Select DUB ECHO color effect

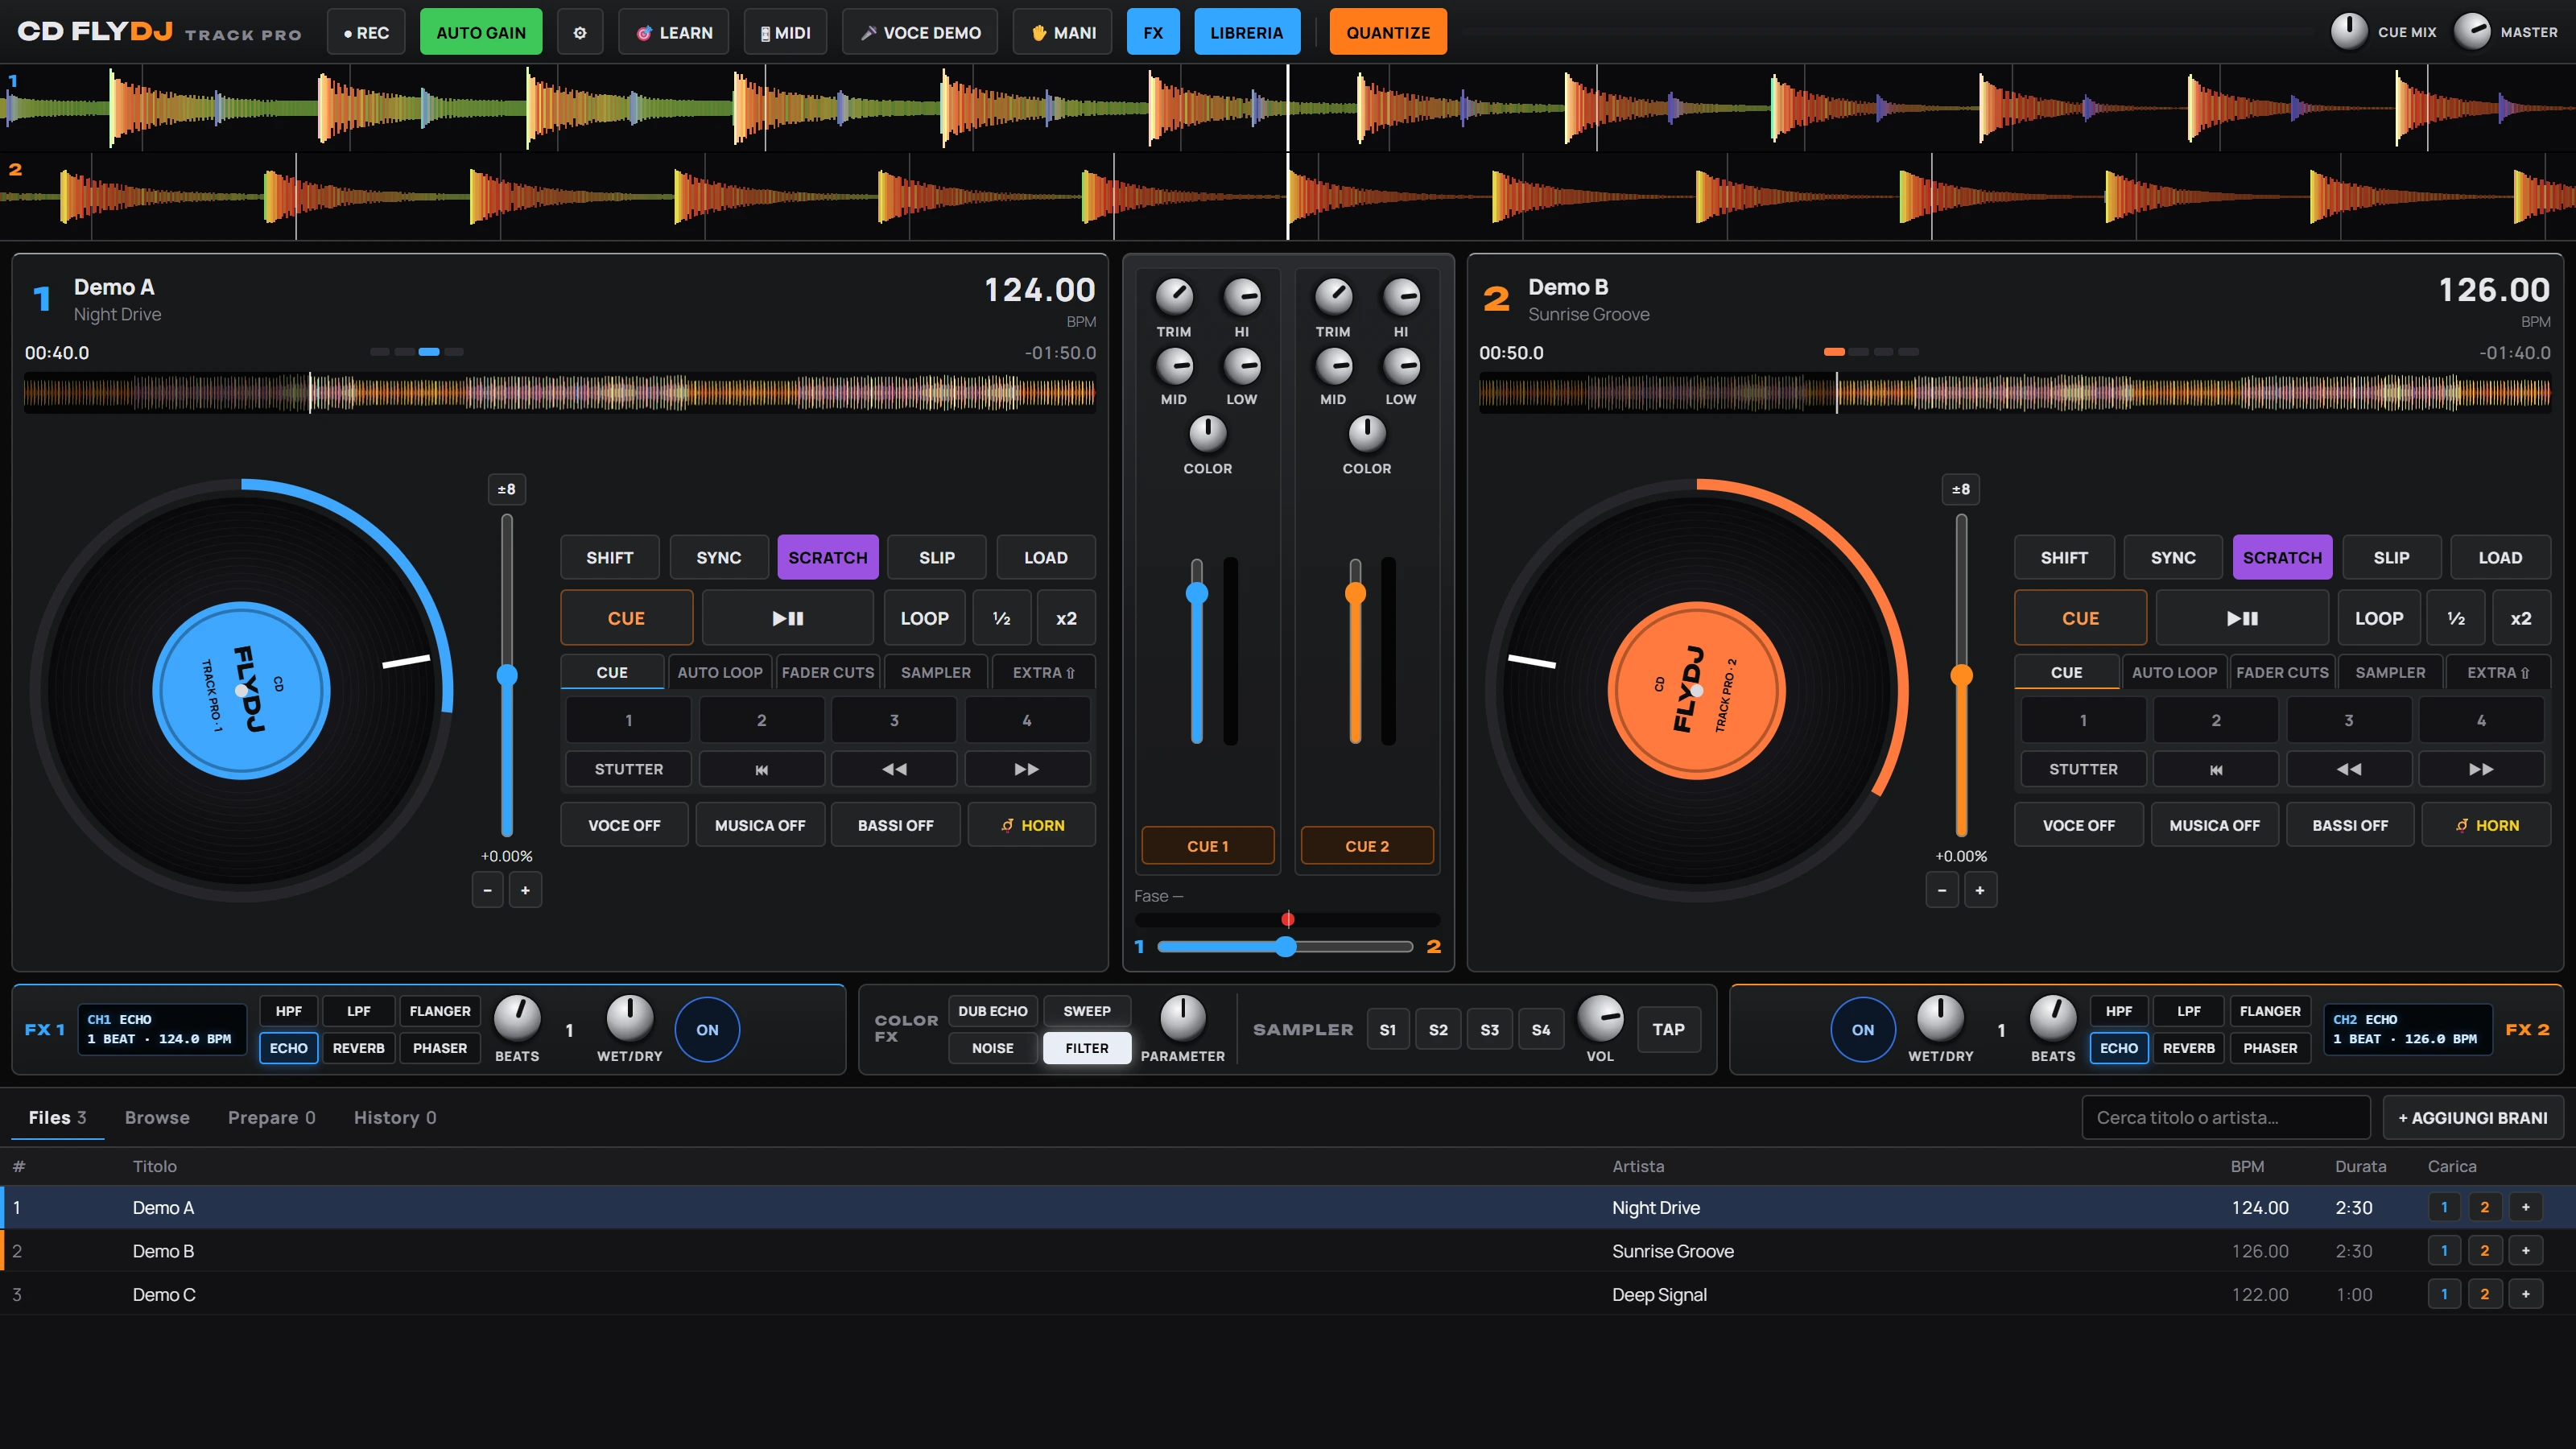pyautogui.click(x=992, y=1011)
